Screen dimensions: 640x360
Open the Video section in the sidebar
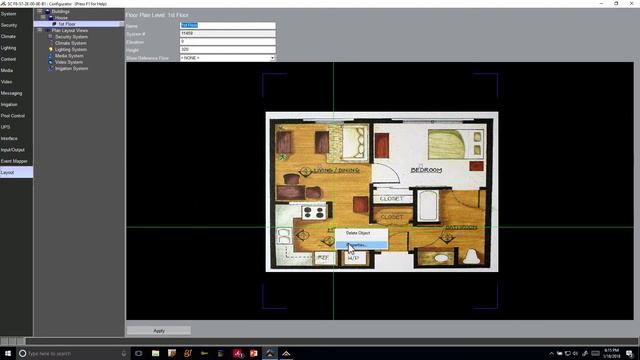(16, 82)
